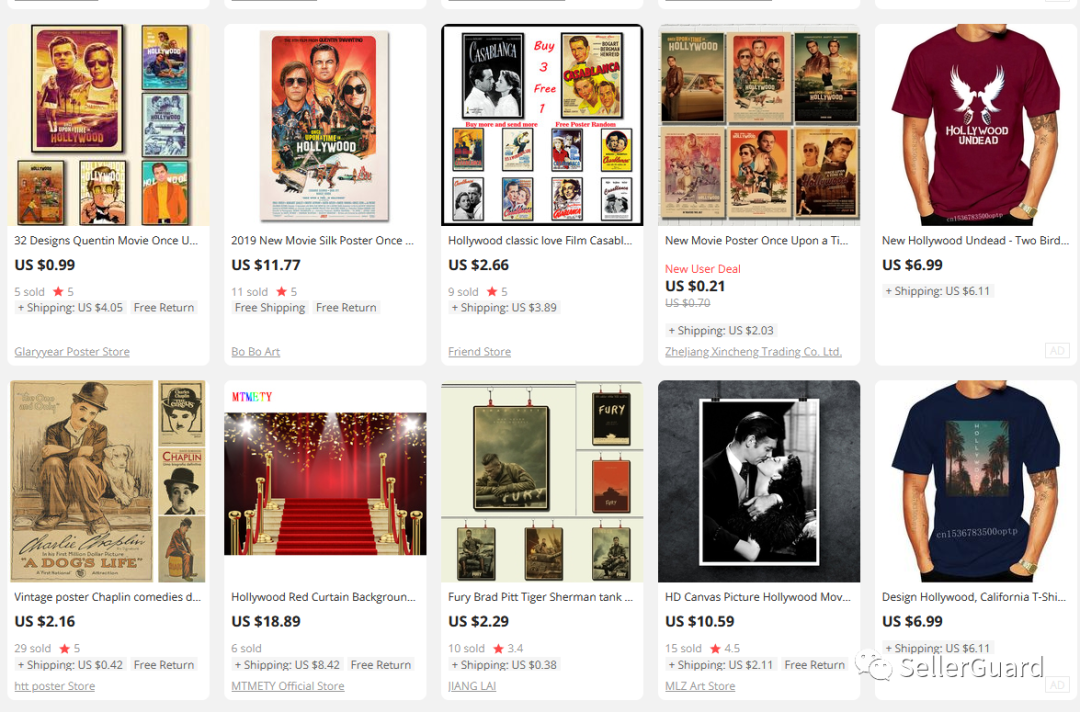Screen dimensions: 1080x712
Task: View the Casablanca Buy 3 Free 1 image
Action: coord(542,125)
